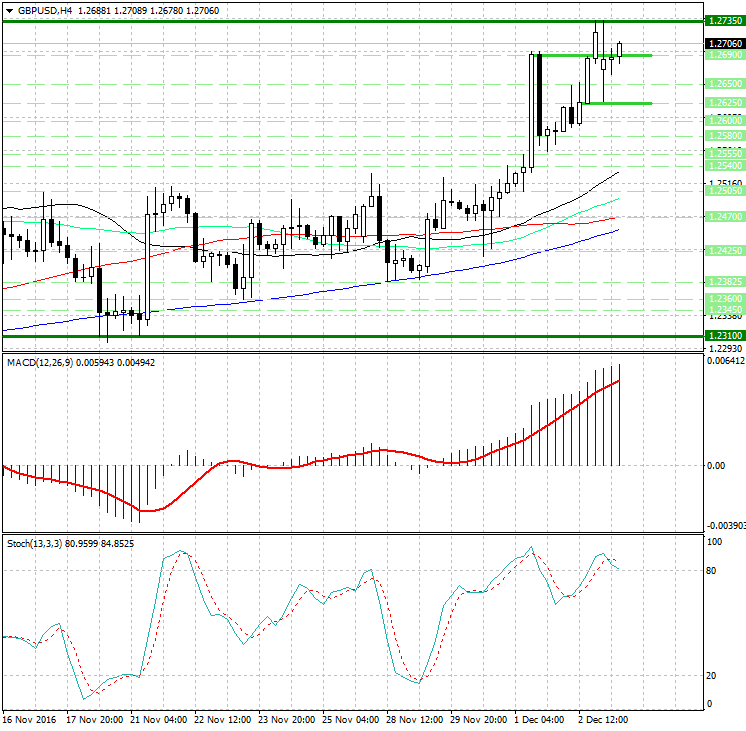The image size is (746, 731).
Task: Click the current price tag 1.27060
Action: pos(723,44)
